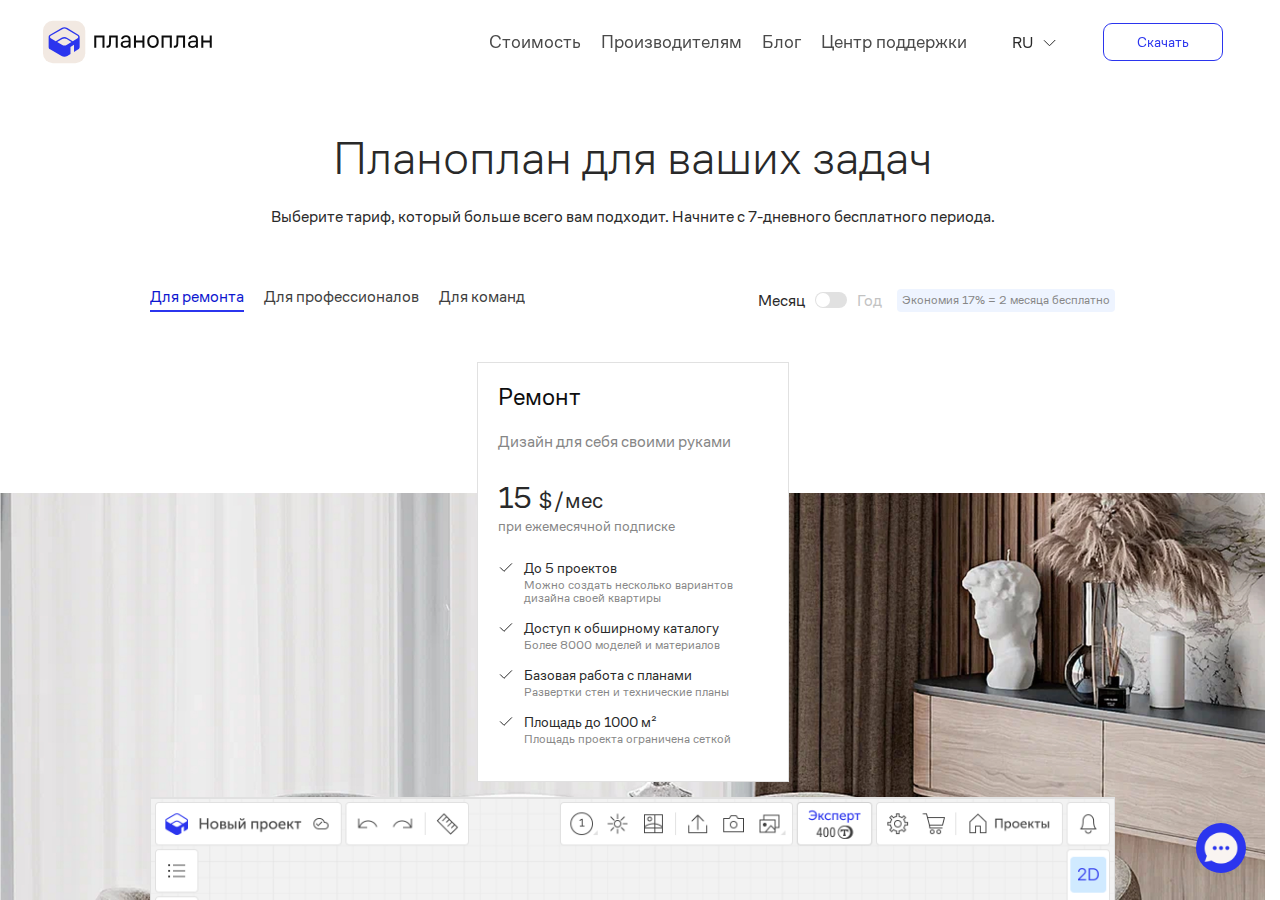The width and height of the screenshot is (1280, 900).
Task: Open the Производителям menu item
Action: point(671,42)
